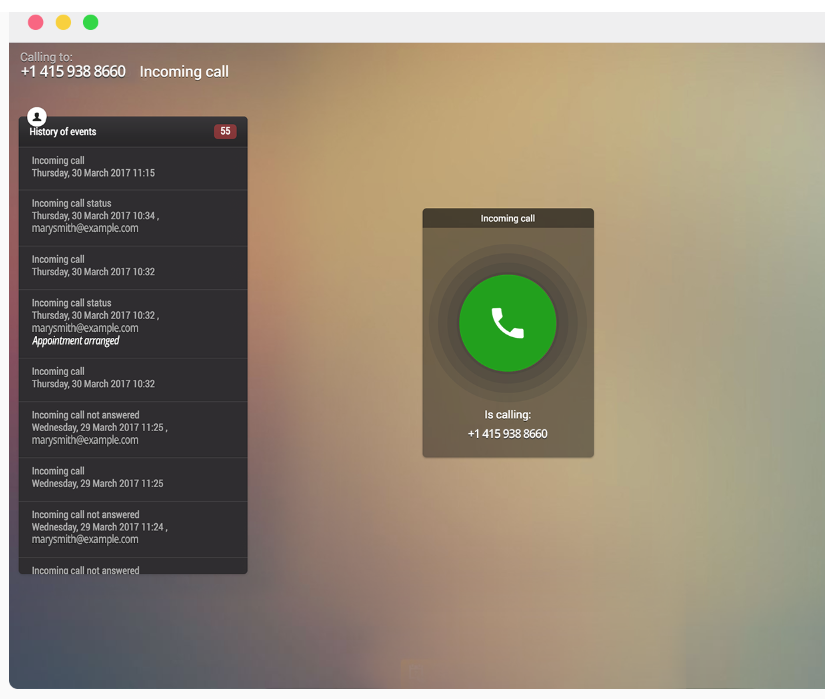The width and height of the screenshot is (825, 699).
Task: Open the 55 events counter badge
Action: 225,131
